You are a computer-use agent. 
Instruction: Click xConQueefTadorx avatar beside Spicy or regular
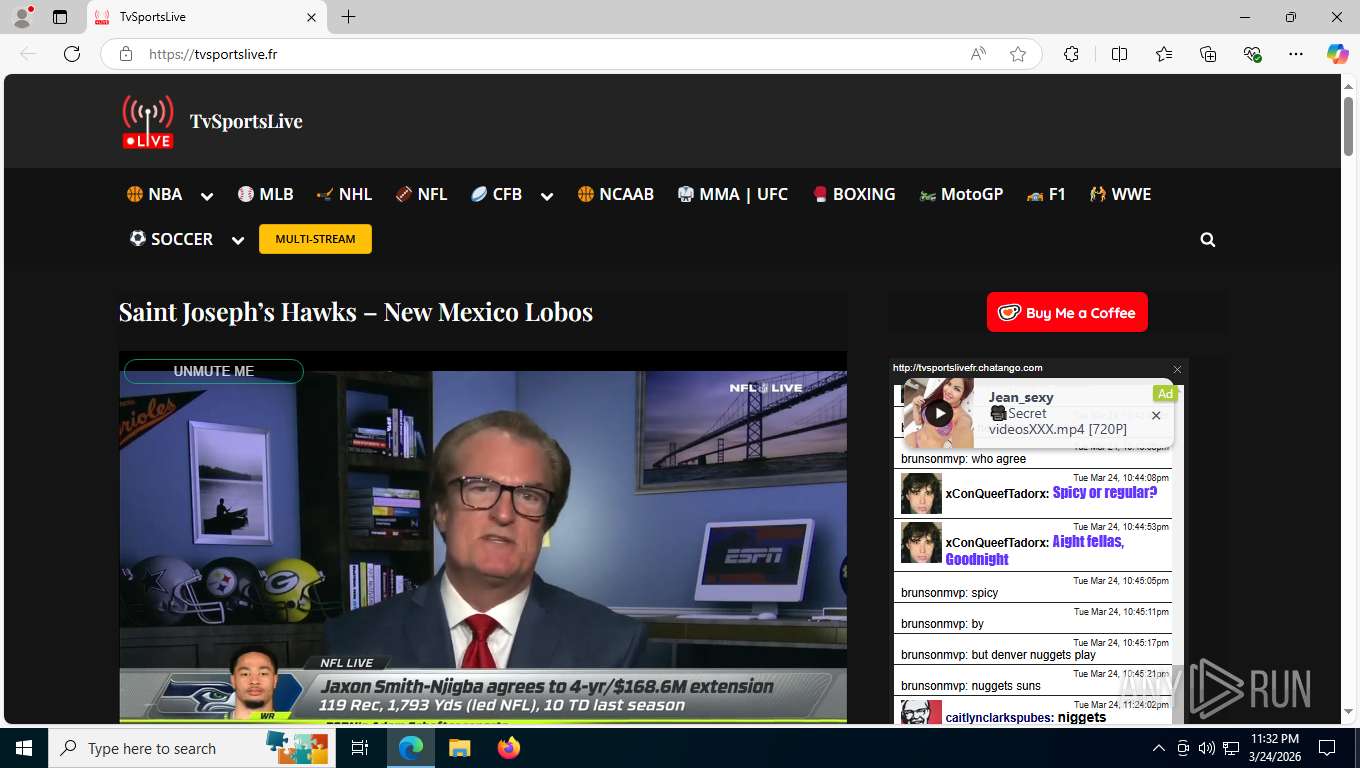coord(921,494)
